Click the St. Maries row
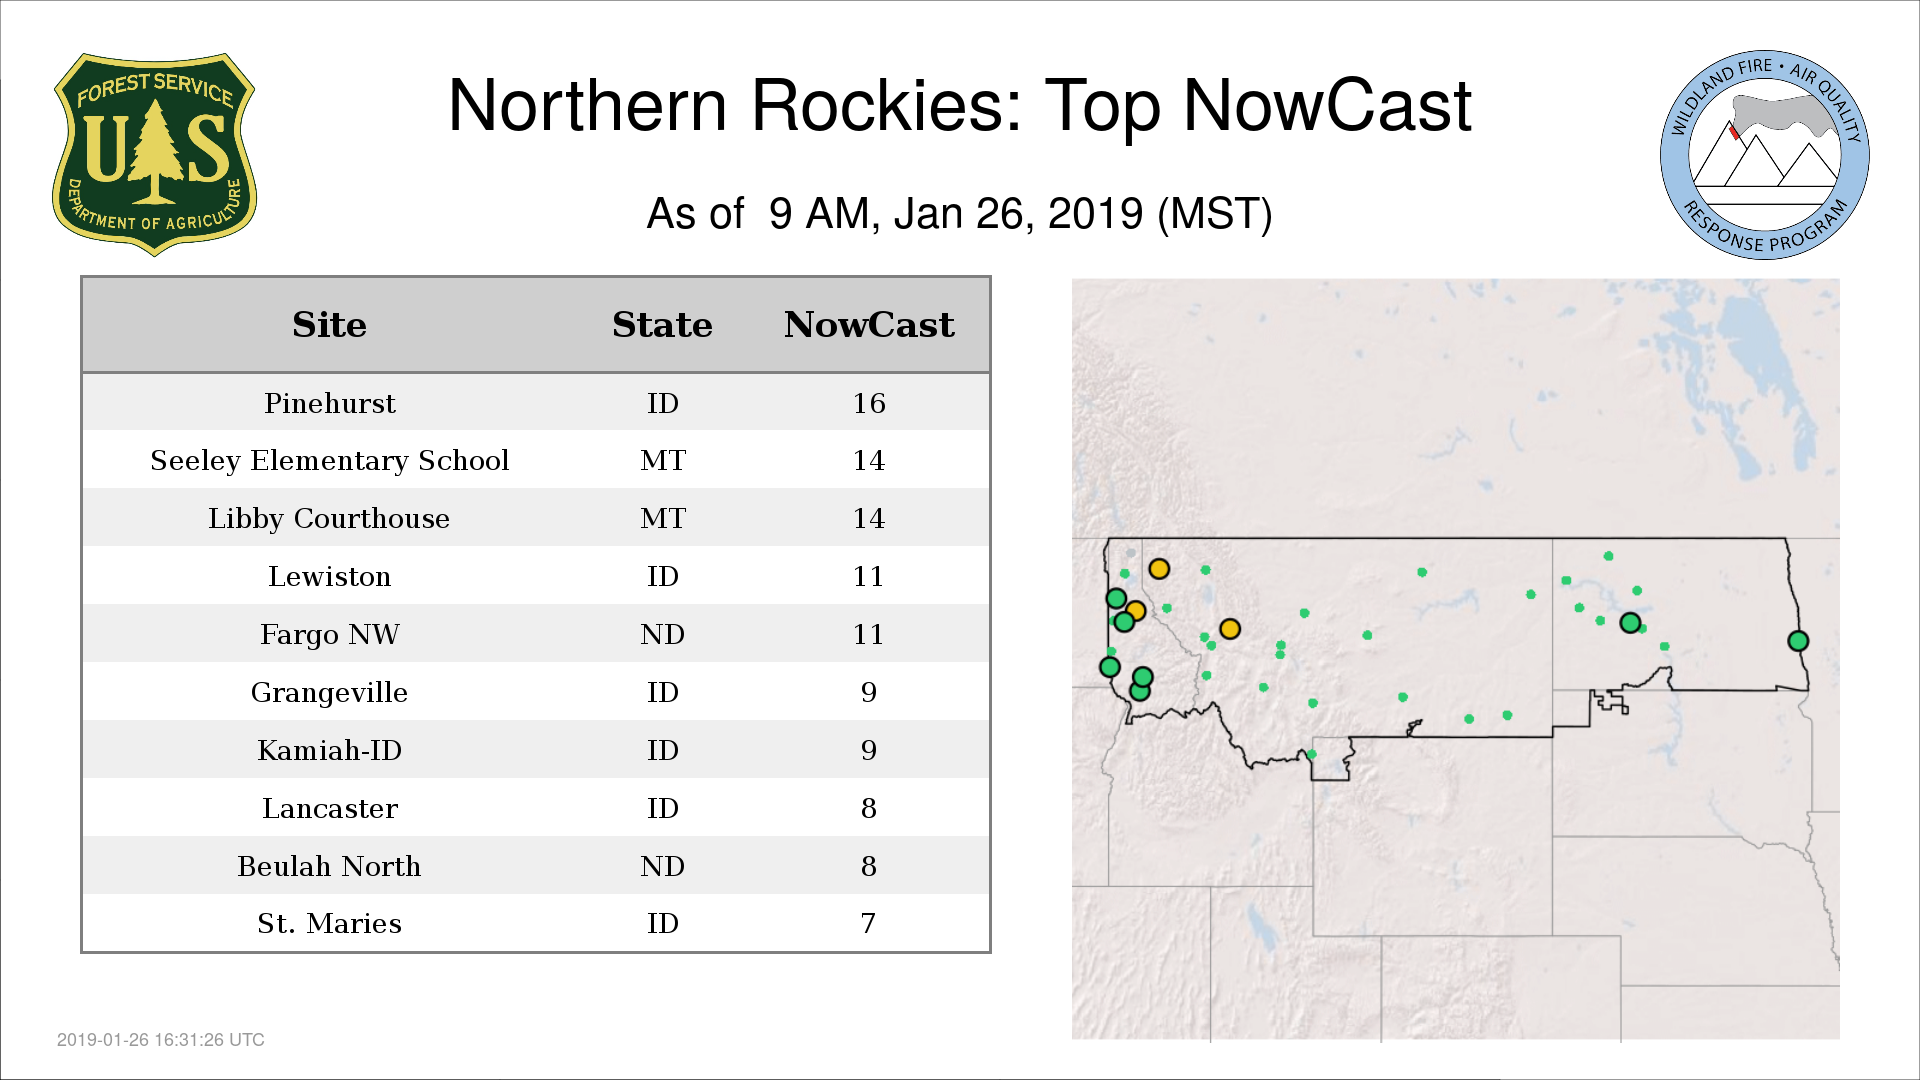Screen dimensions: 1920x1080 coord(329,923)
